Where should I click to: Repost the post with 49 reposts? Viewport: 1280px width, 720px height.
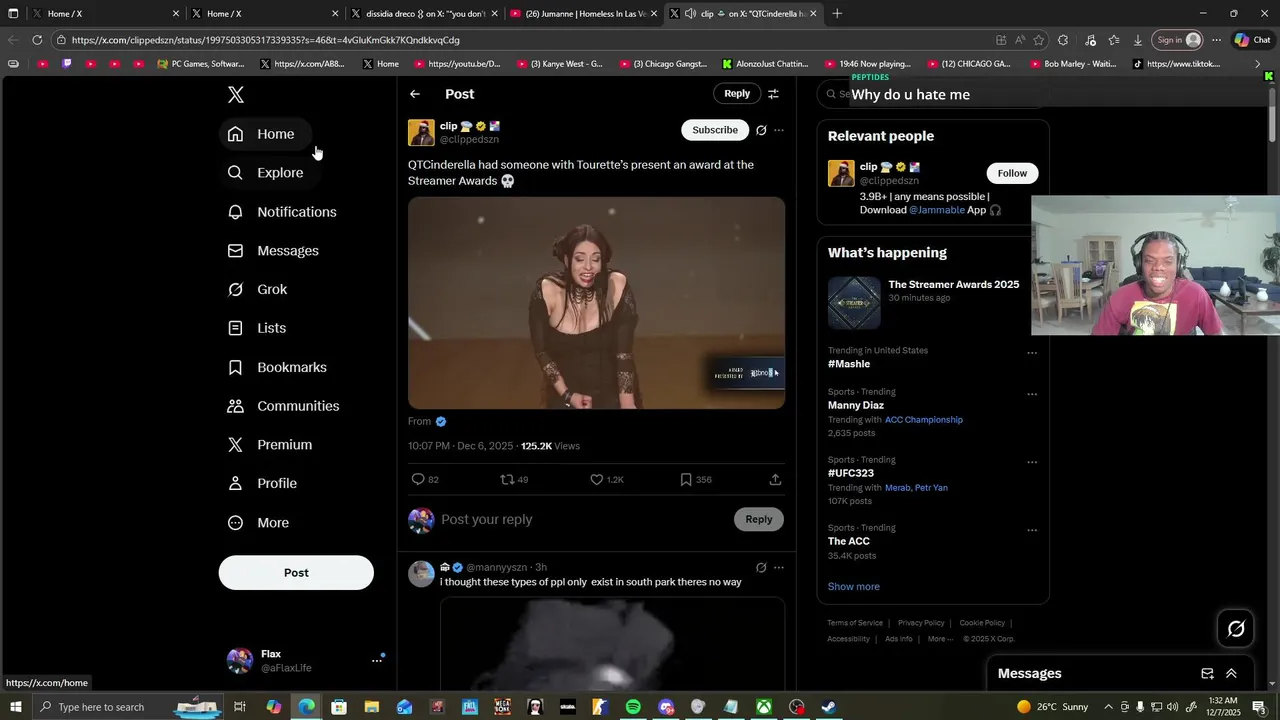pyautogui.click(x=507, y=480)
